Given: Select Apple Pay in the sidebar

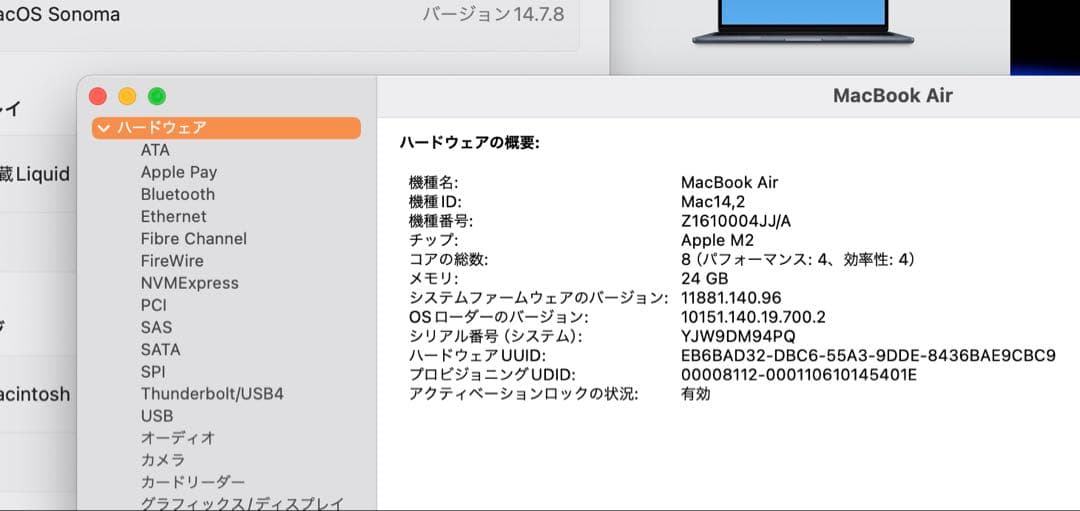Looking at the screenshot, I should pyautogui.click(x=179, y=172).
